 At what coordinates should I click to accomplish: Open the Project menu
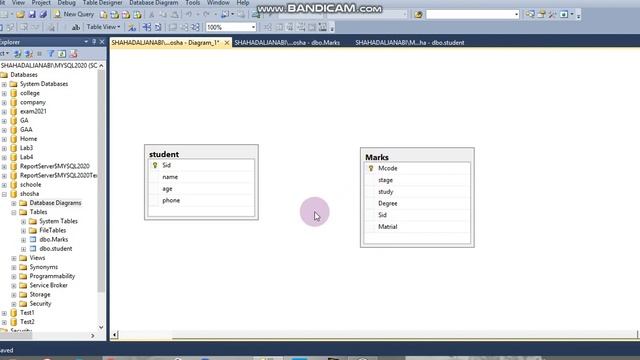pyautogui.click(x=41, y=3)
